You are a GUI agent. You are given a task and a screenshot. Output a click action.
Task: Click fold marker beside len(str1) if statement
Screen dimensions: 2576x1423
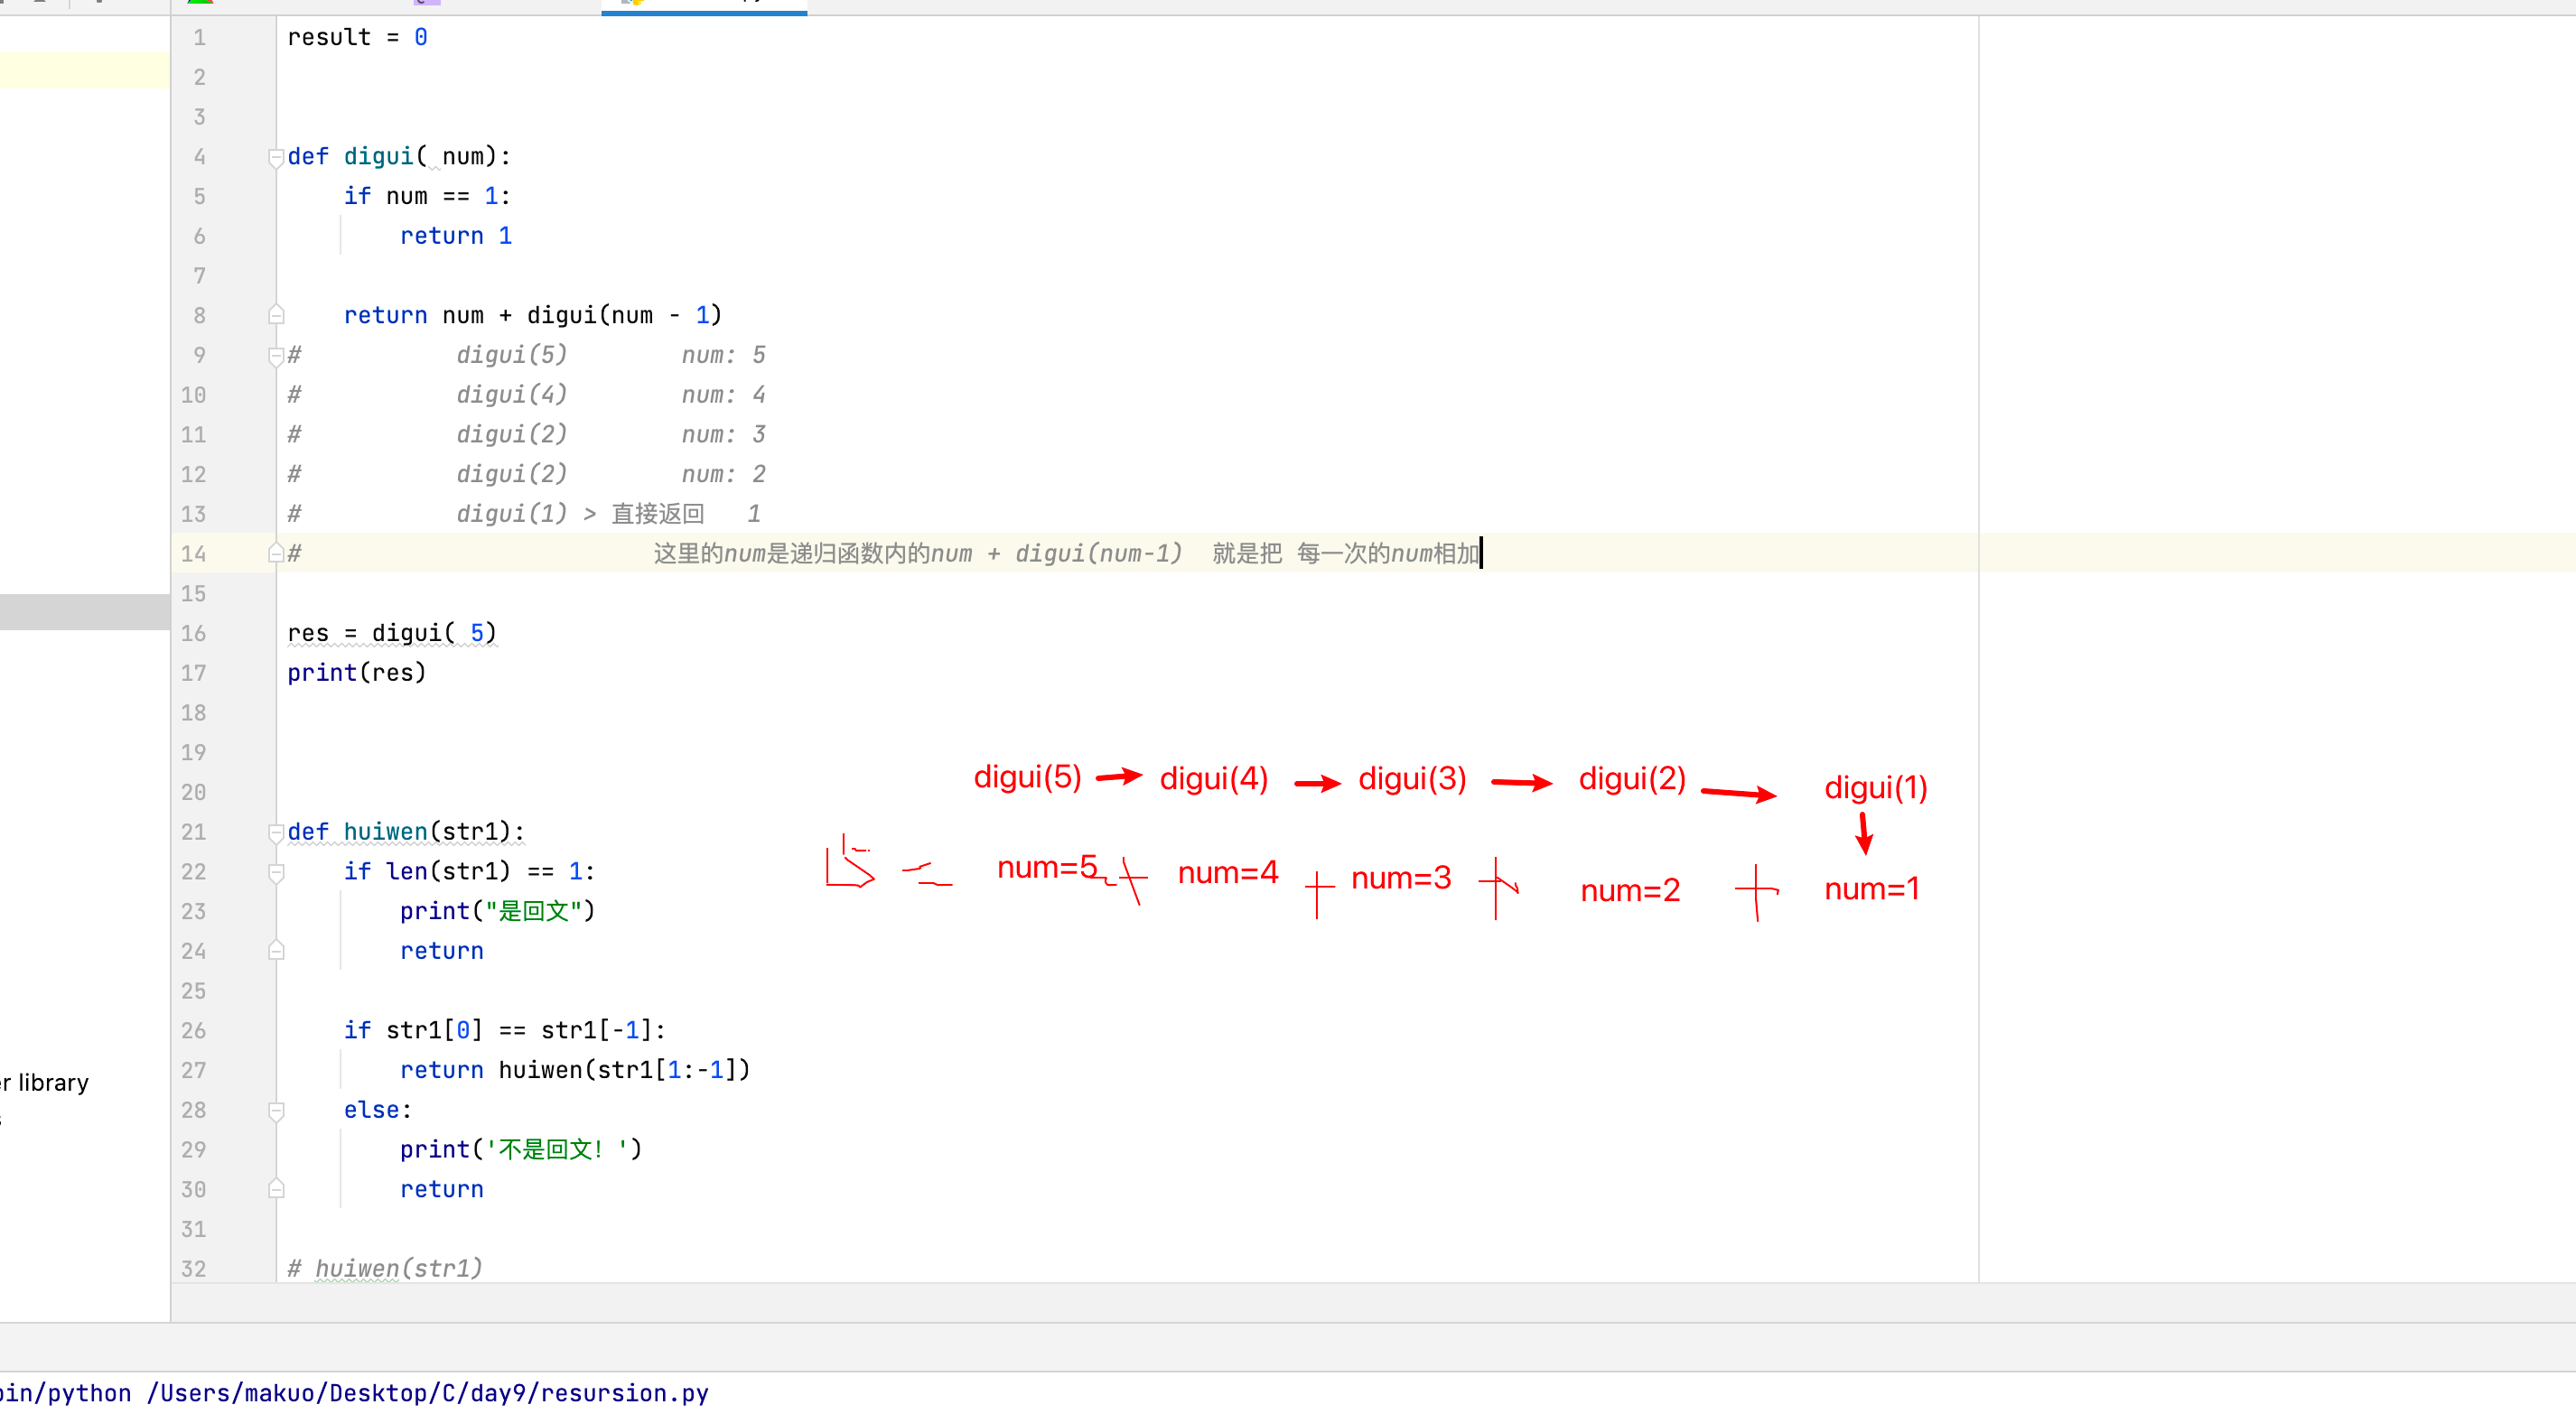click(x=276, y=872)
